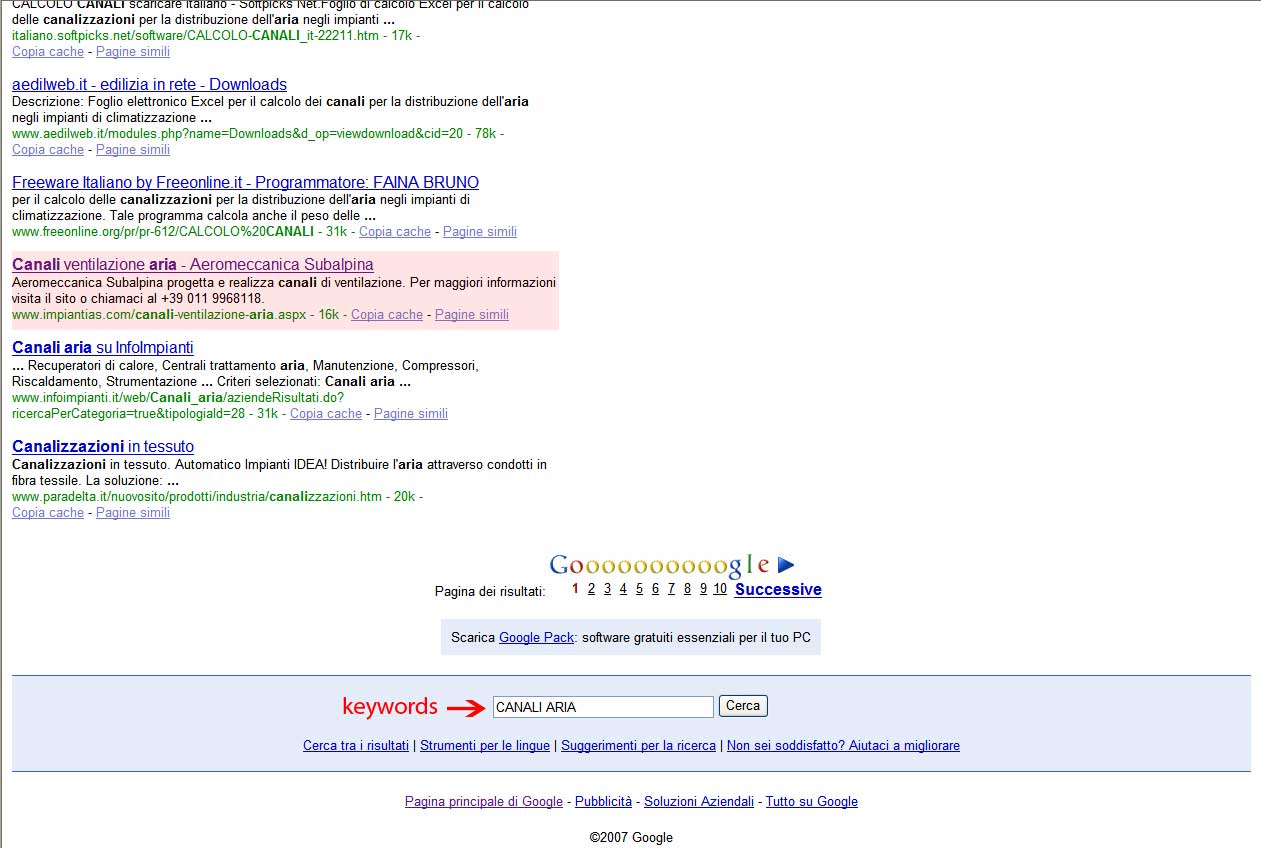This screenshot has height=848, width=1261.
Task: Click the Google Pack download link
Action: click(x=536, y=638)
